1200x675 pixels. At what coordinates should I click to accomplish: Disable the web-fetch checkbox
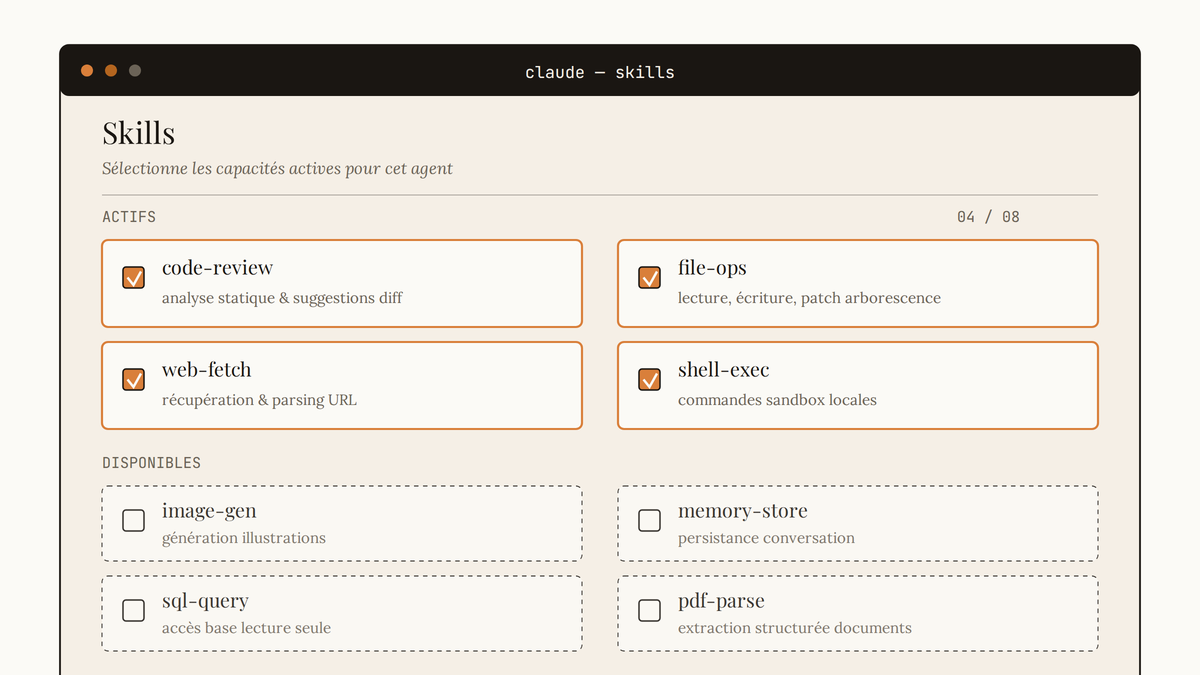133,380
